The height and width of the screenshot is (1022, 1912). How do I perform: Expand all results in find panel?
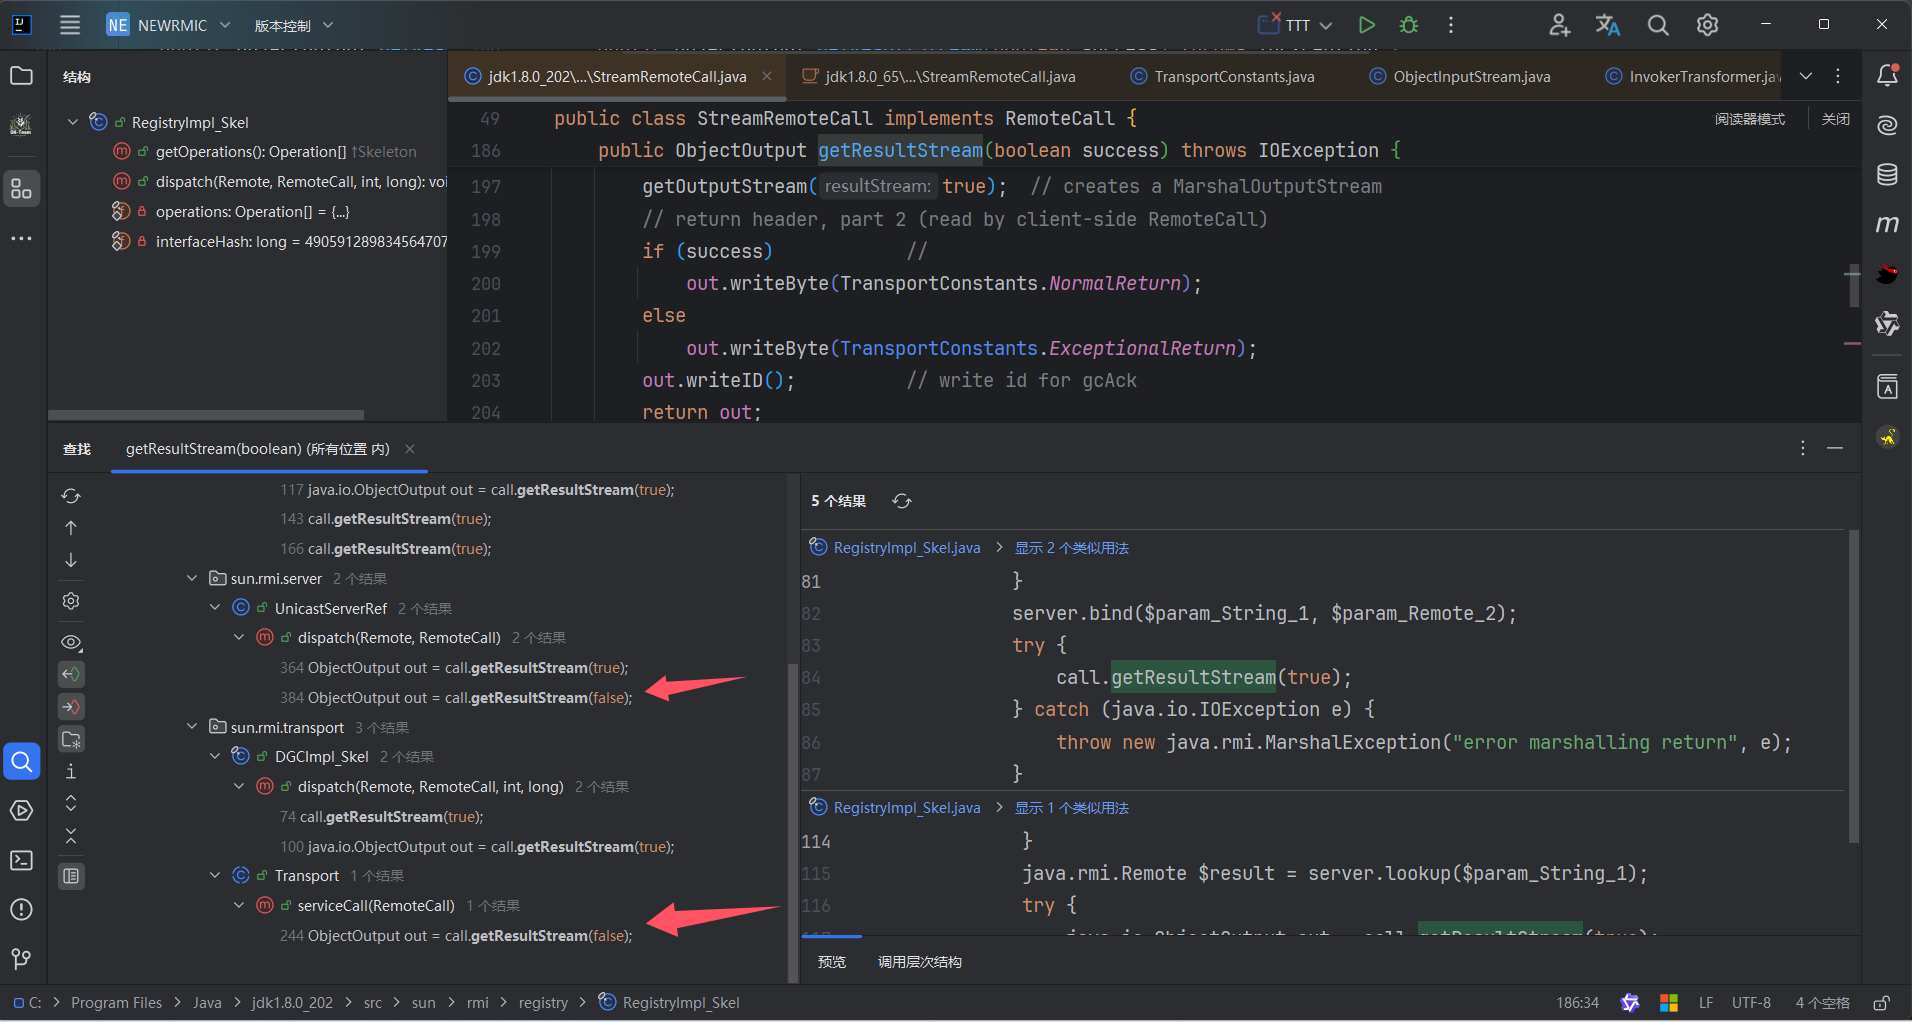tap(71, 803)
